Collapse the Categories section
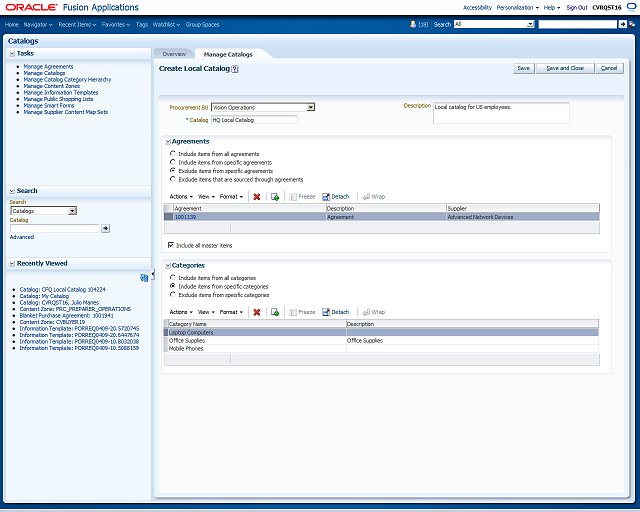 click(x=168, y=266)
